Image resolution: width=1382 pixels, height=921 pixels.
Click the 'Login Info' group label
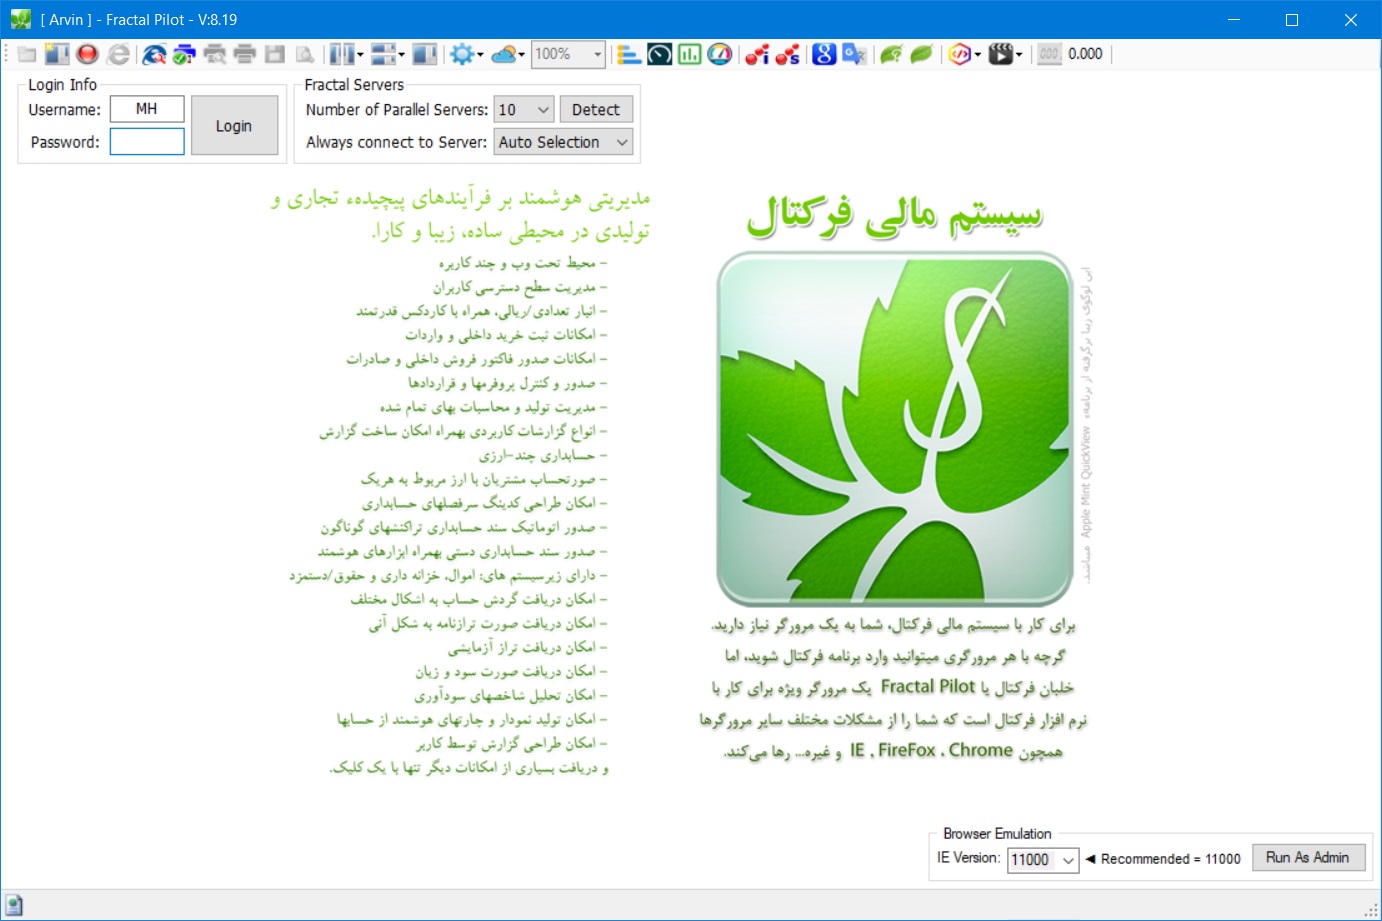tap(62, 85)
